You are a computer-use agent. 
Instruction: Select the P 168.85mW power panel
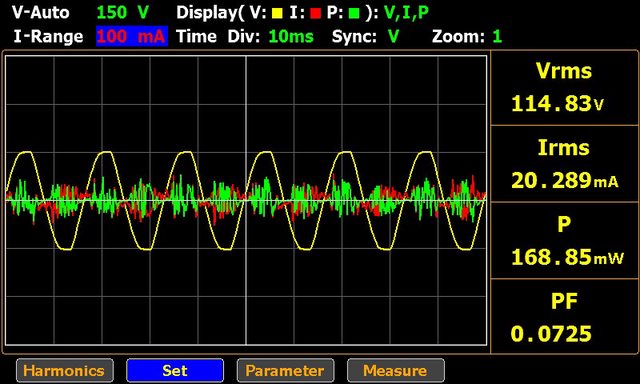point(564,240)
